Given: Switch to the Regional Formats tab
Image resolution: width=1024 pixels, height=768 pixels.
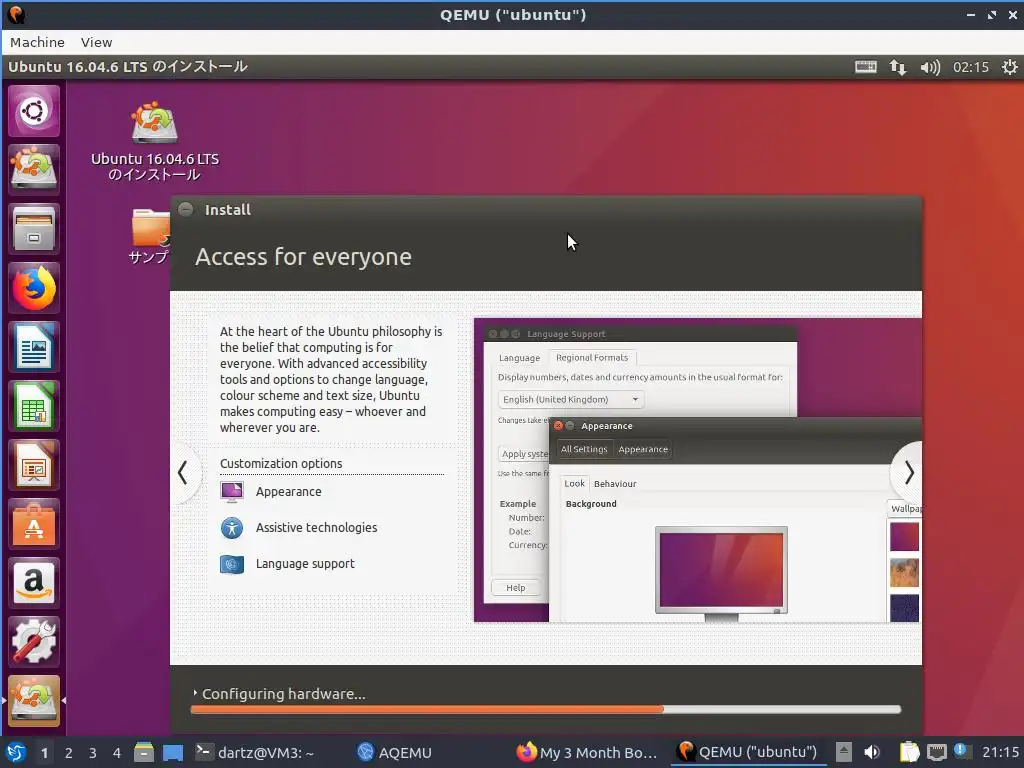Looking at the screenshot, I should click(x=592, y=358).
